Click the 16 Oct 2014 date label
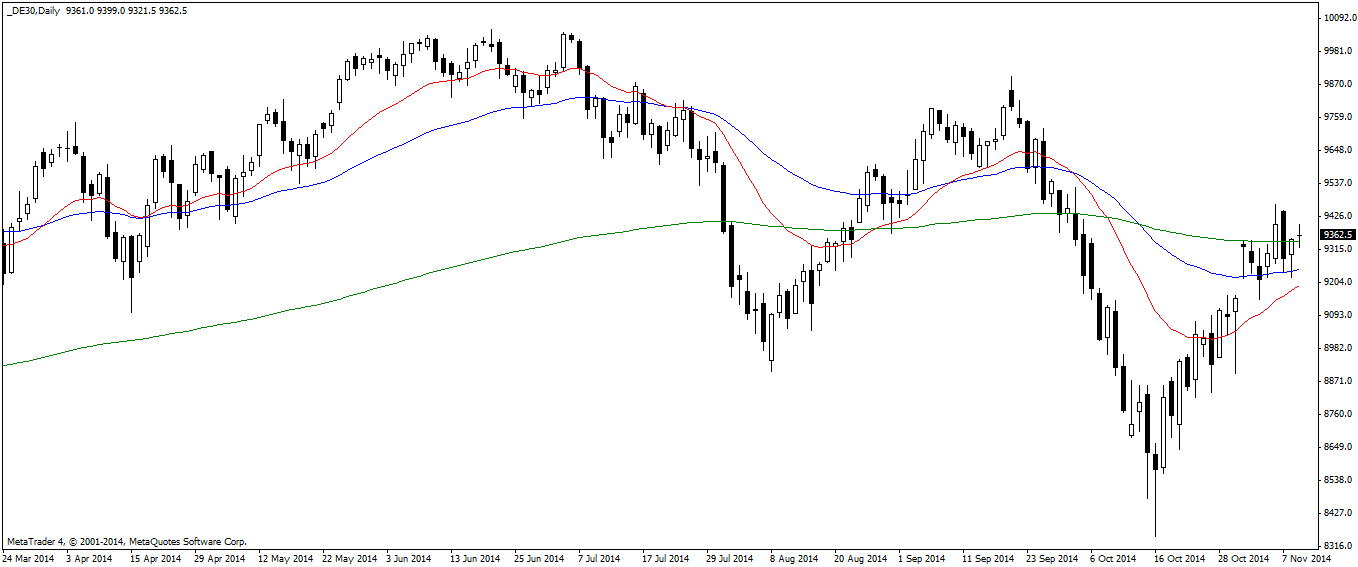Viewport: 1358px width, 567px height. coord(1179,558)
